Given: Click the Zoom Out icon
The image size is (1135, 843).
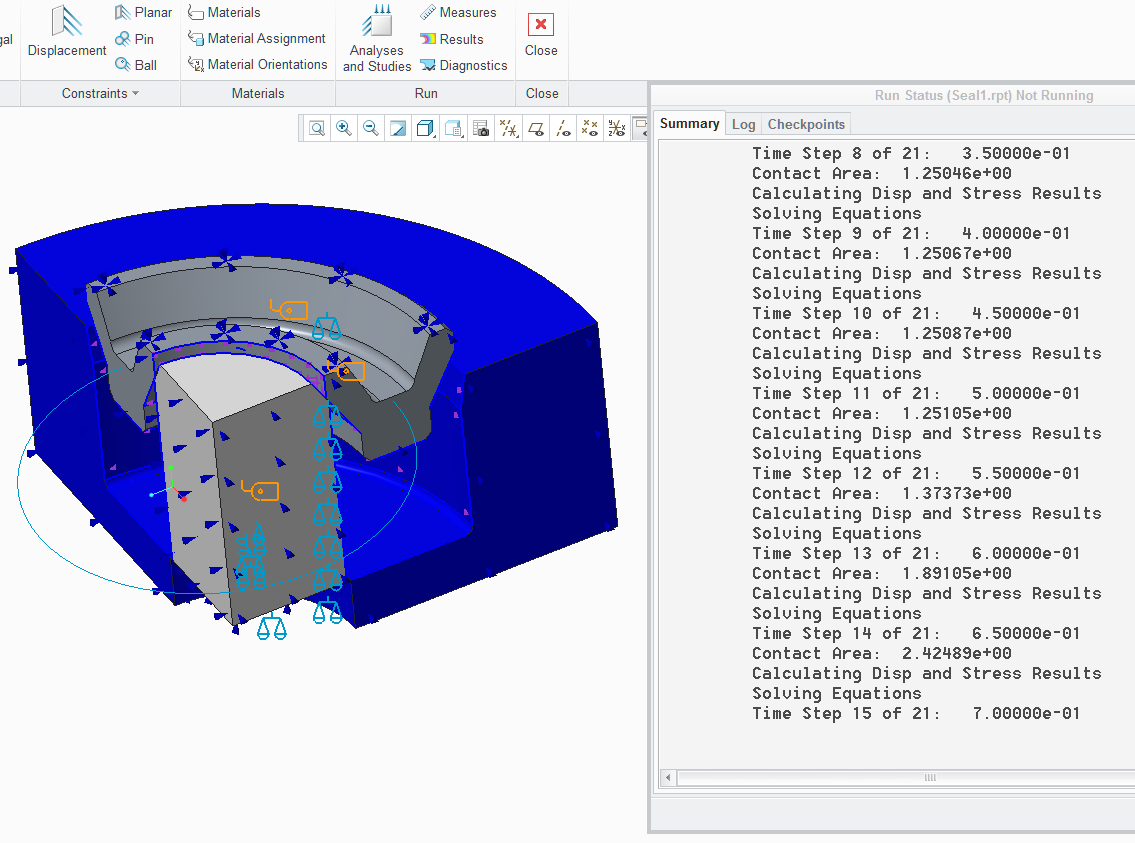Looking at the screenshot, I should pos(371,129).
